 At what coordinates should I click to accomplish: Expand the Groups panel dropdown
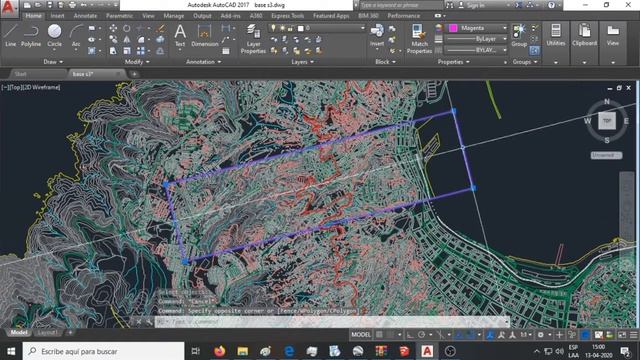click(x=525, y=62)
